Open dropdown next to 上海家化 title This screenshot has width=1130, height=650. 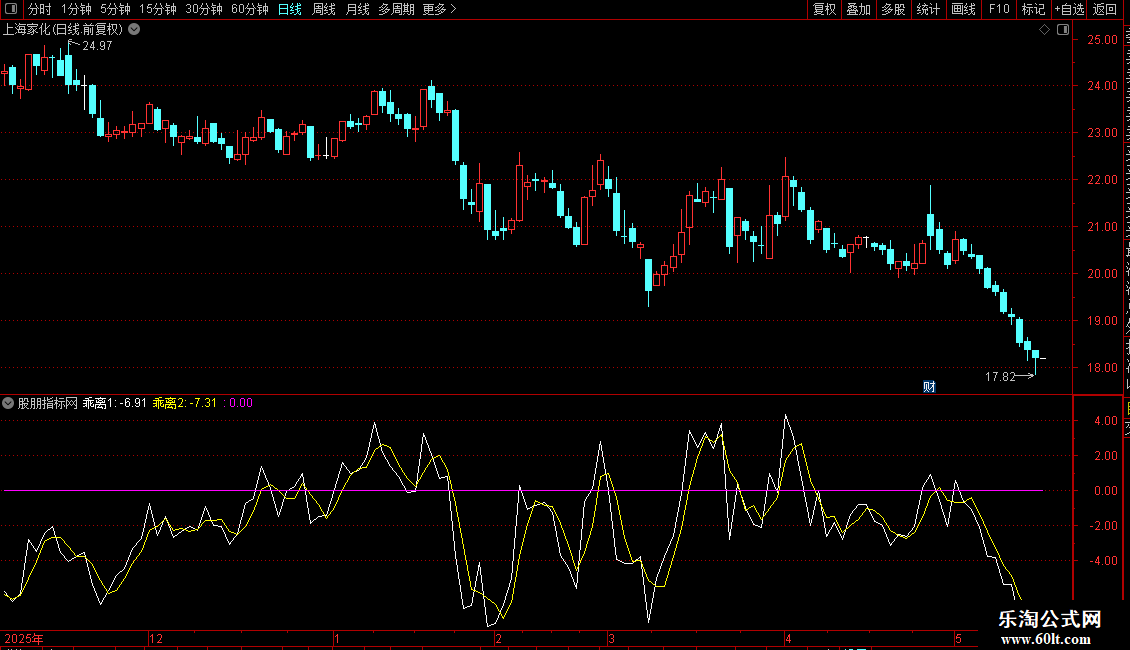(x=134, y=30)
